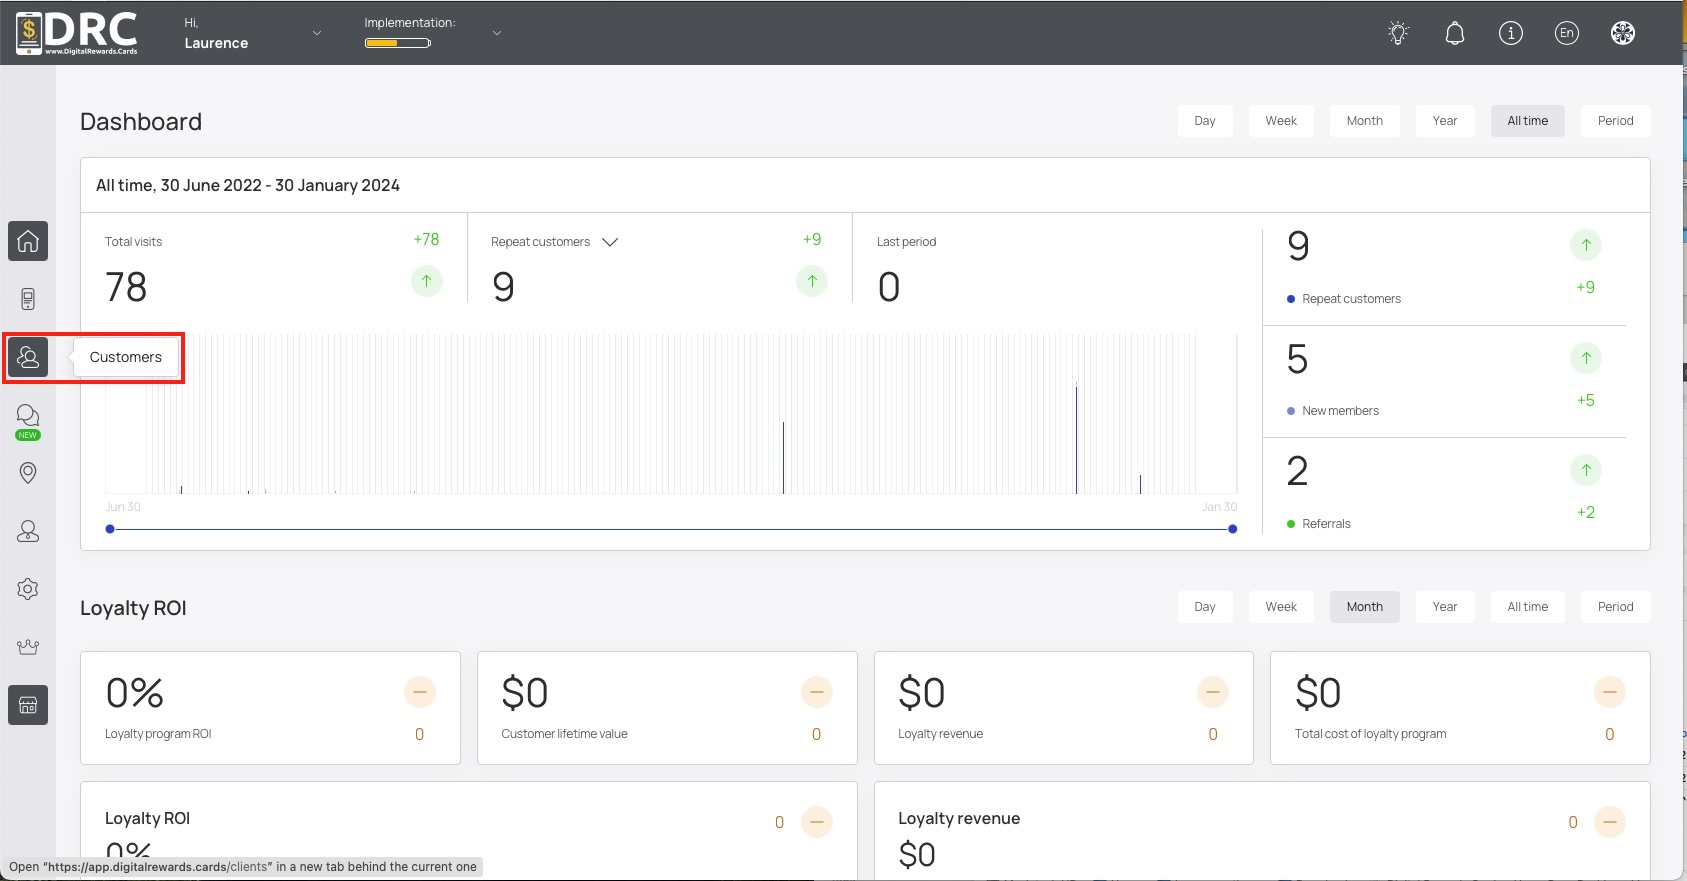Click the DRC logo in header
The height and width of the screenshot is (881, 1687).
tap(77, 33)
